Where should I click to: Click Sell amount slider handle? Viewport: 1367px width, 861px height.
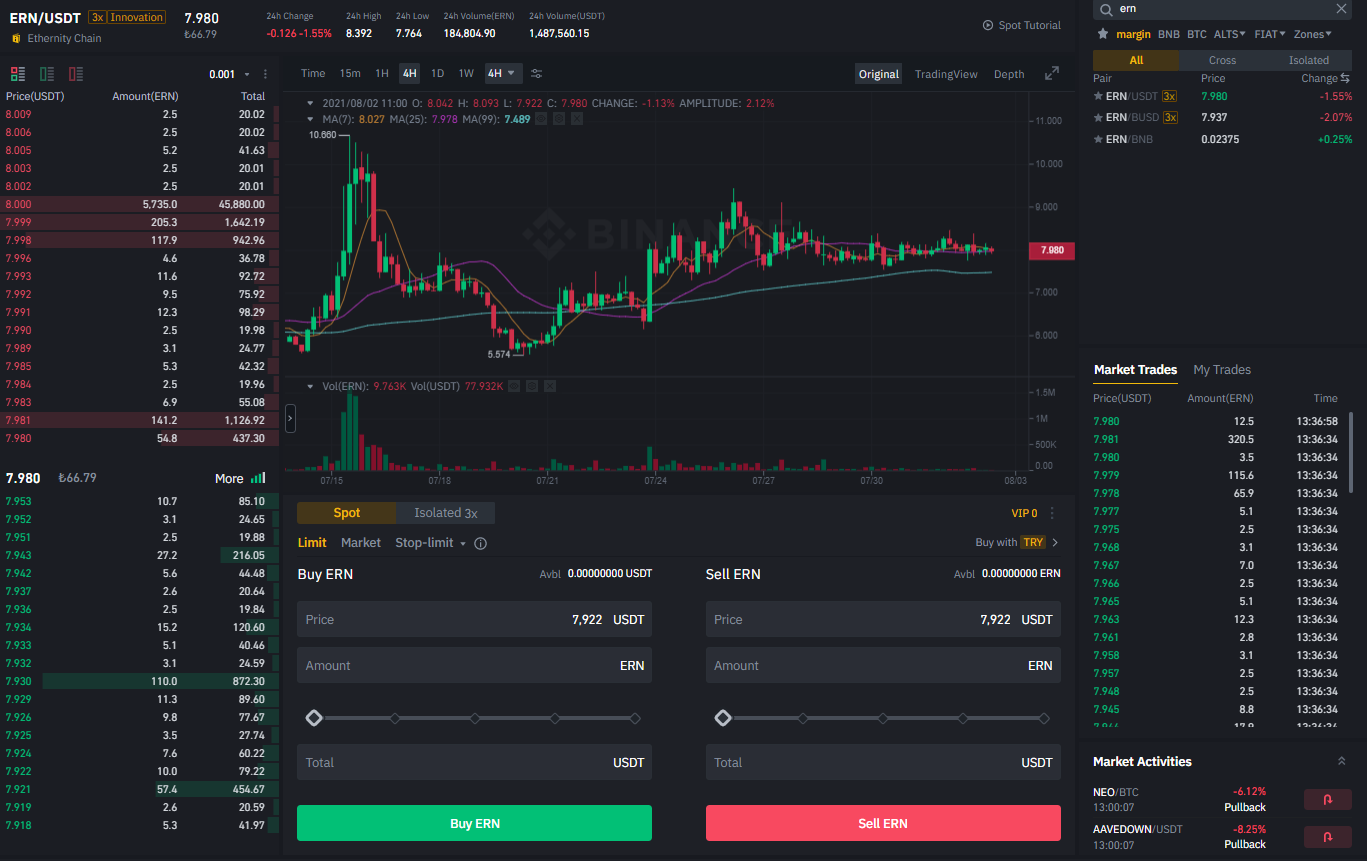(x=723, y=718)
